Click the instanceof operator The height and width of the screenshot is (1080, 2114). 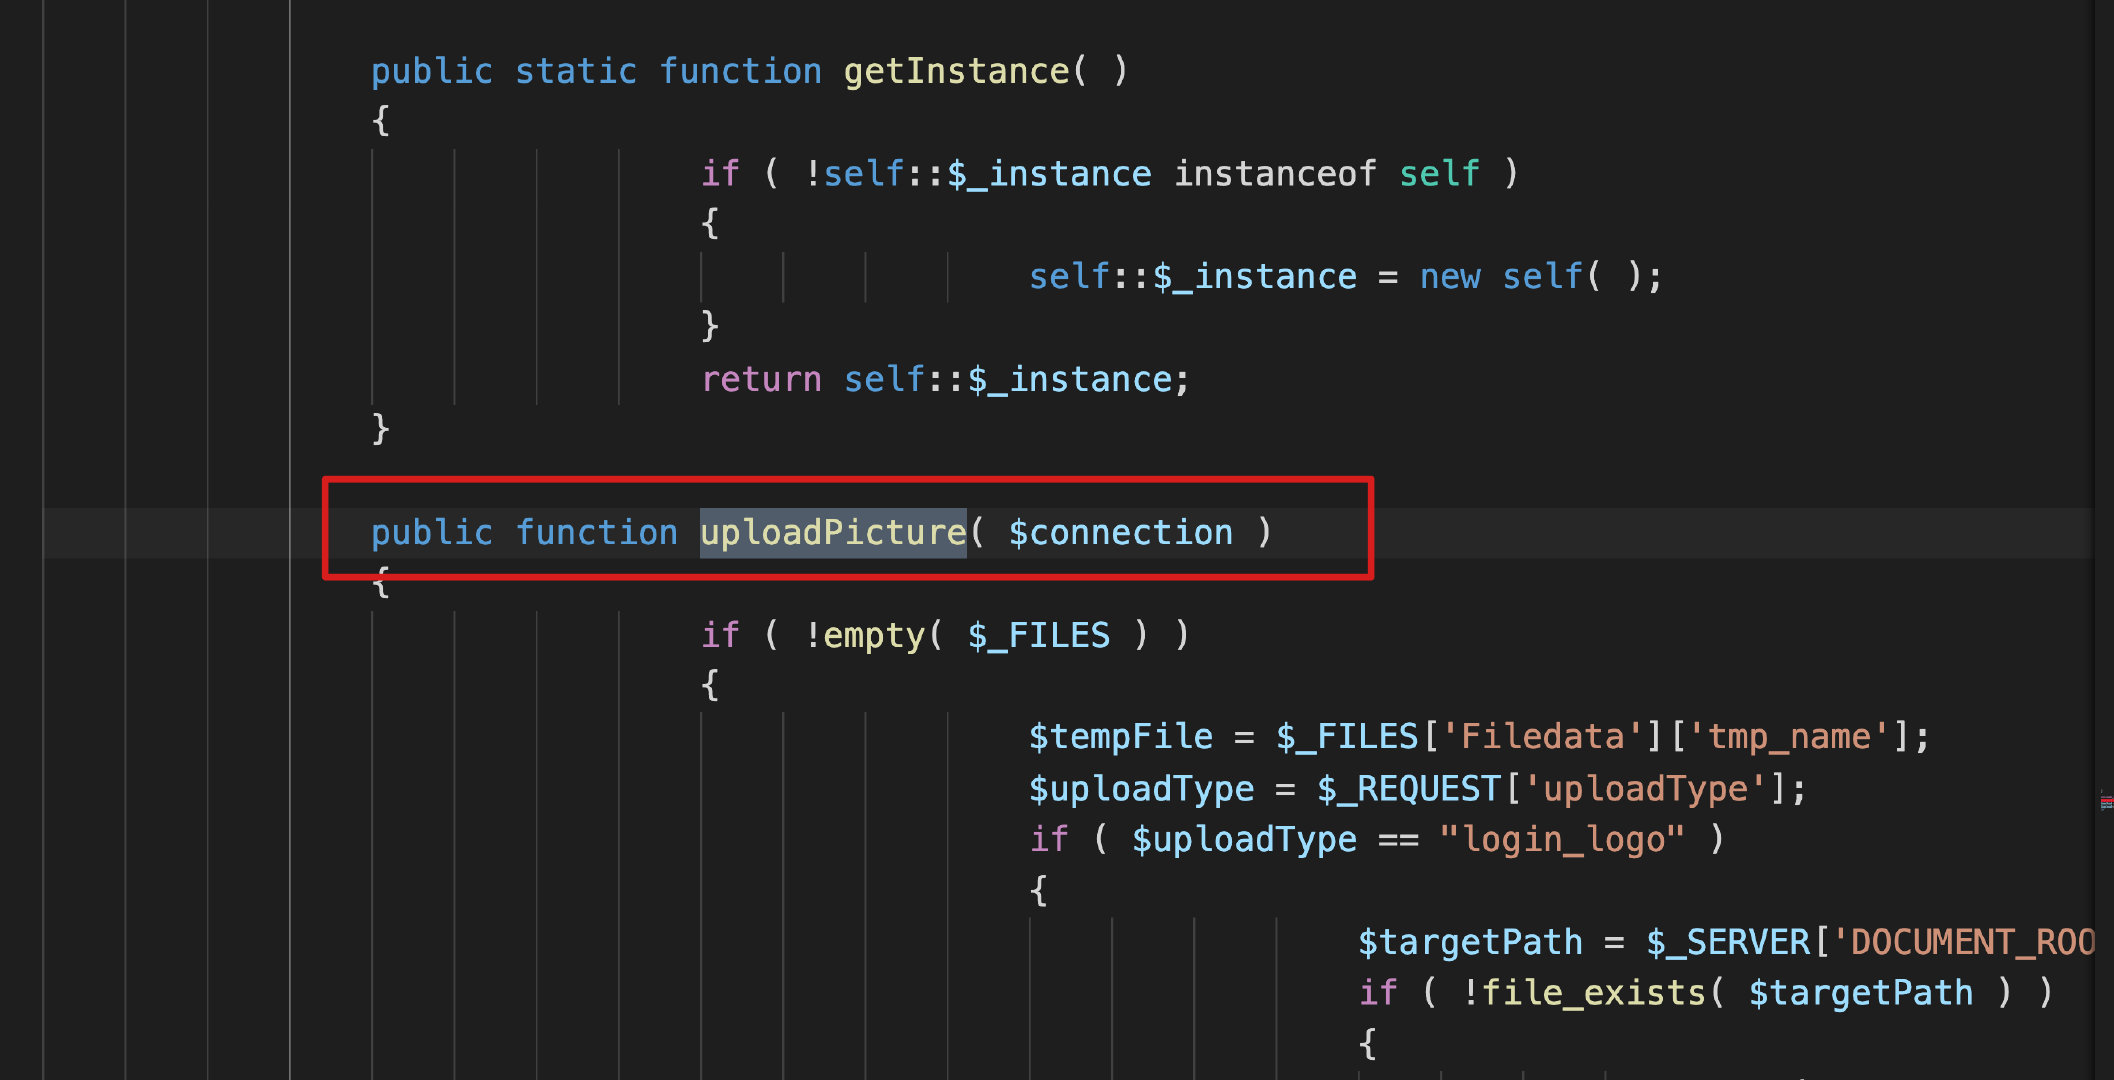click(x=1274, y=174)
